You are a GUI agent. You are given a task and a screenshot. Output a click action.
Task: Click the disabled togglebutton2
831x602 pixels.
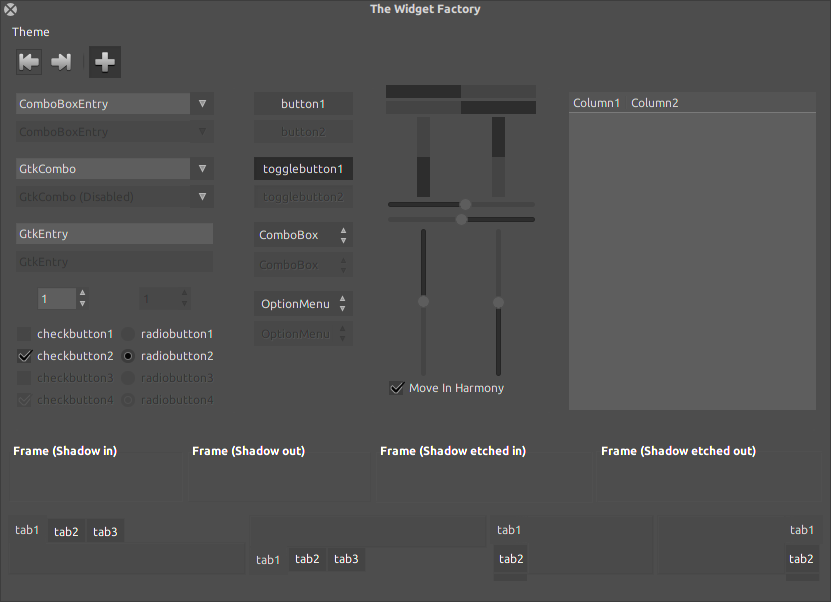[x=303, y=197]
